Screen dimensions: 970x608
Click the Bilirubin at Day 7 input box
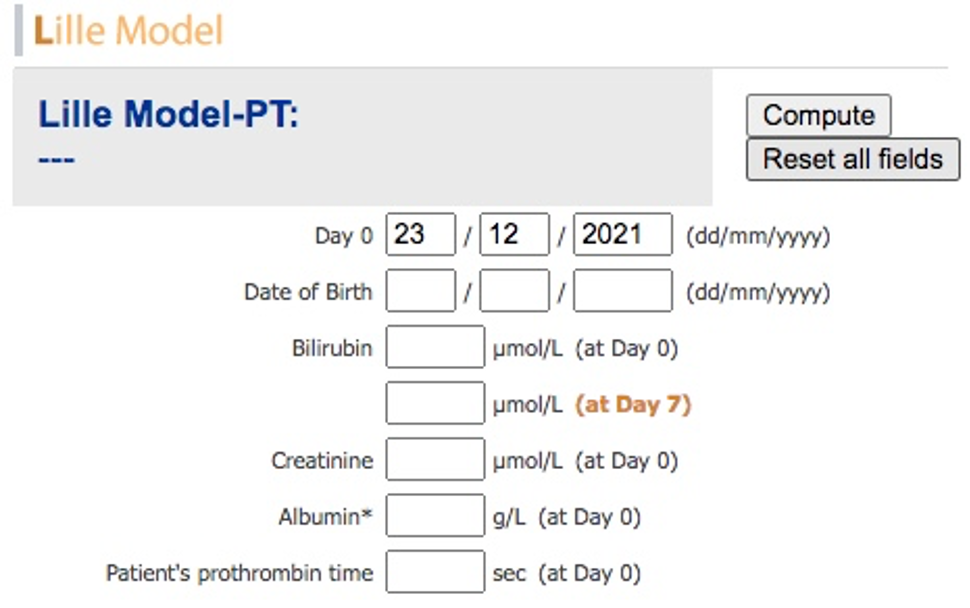coord(435,403)
